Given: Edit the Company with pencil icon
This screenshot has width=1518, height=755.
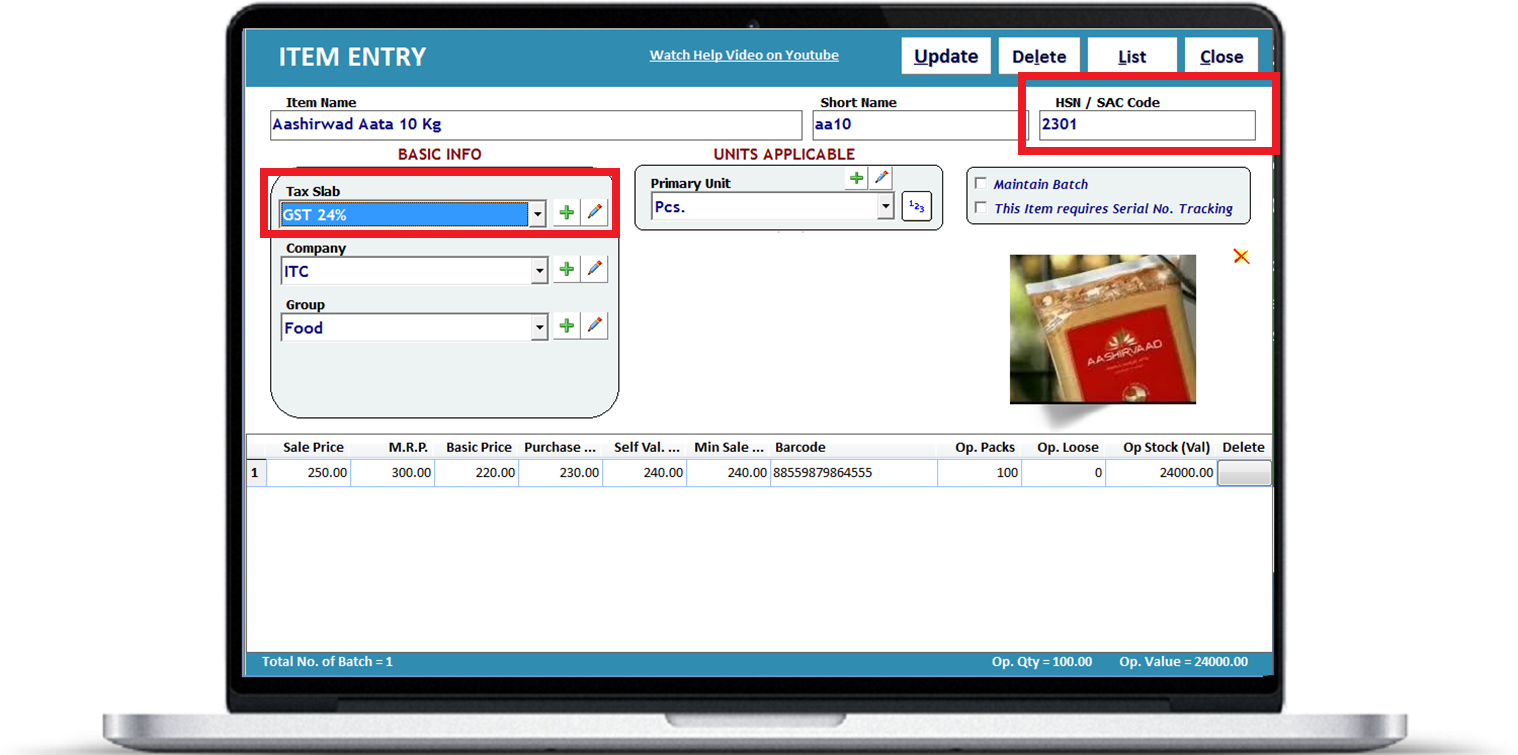Looking at the screenshot, I should [595, 270].
